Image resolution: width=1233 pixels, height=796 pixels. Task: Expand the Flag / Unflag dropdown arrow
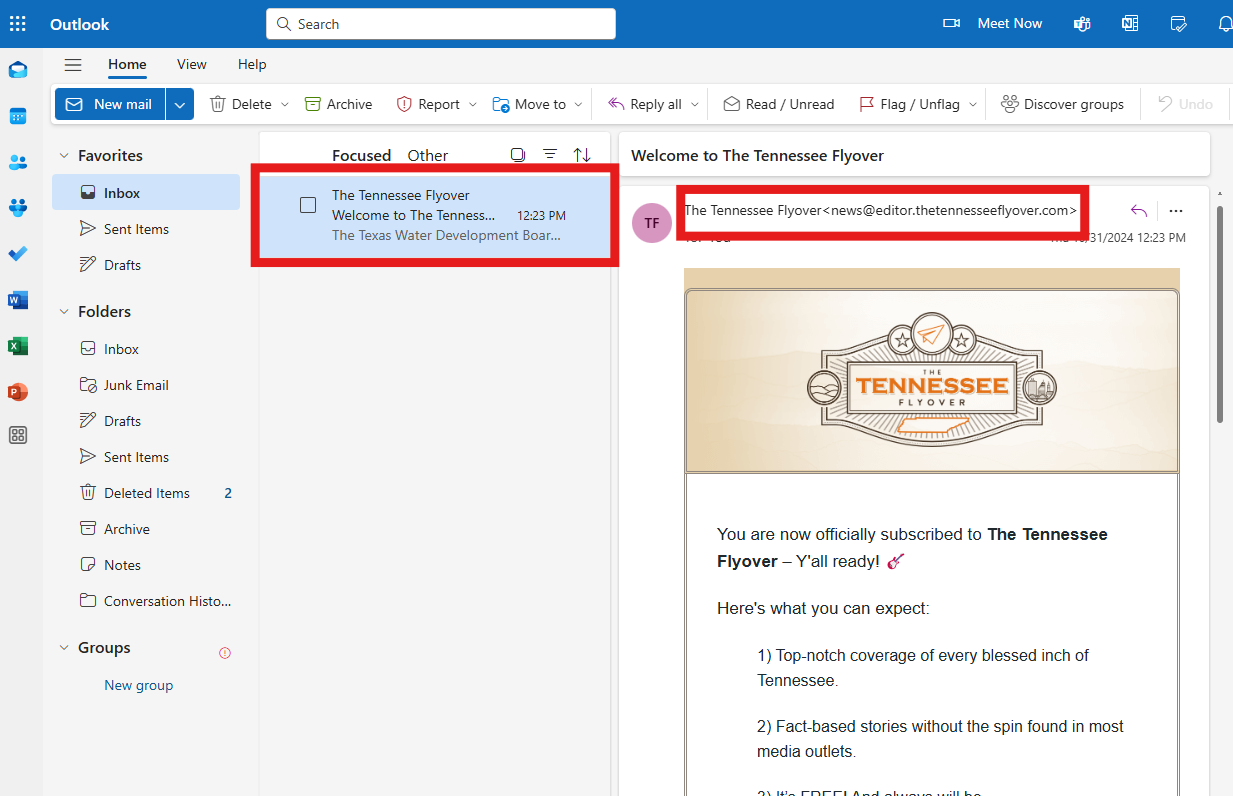pos(972,104)
